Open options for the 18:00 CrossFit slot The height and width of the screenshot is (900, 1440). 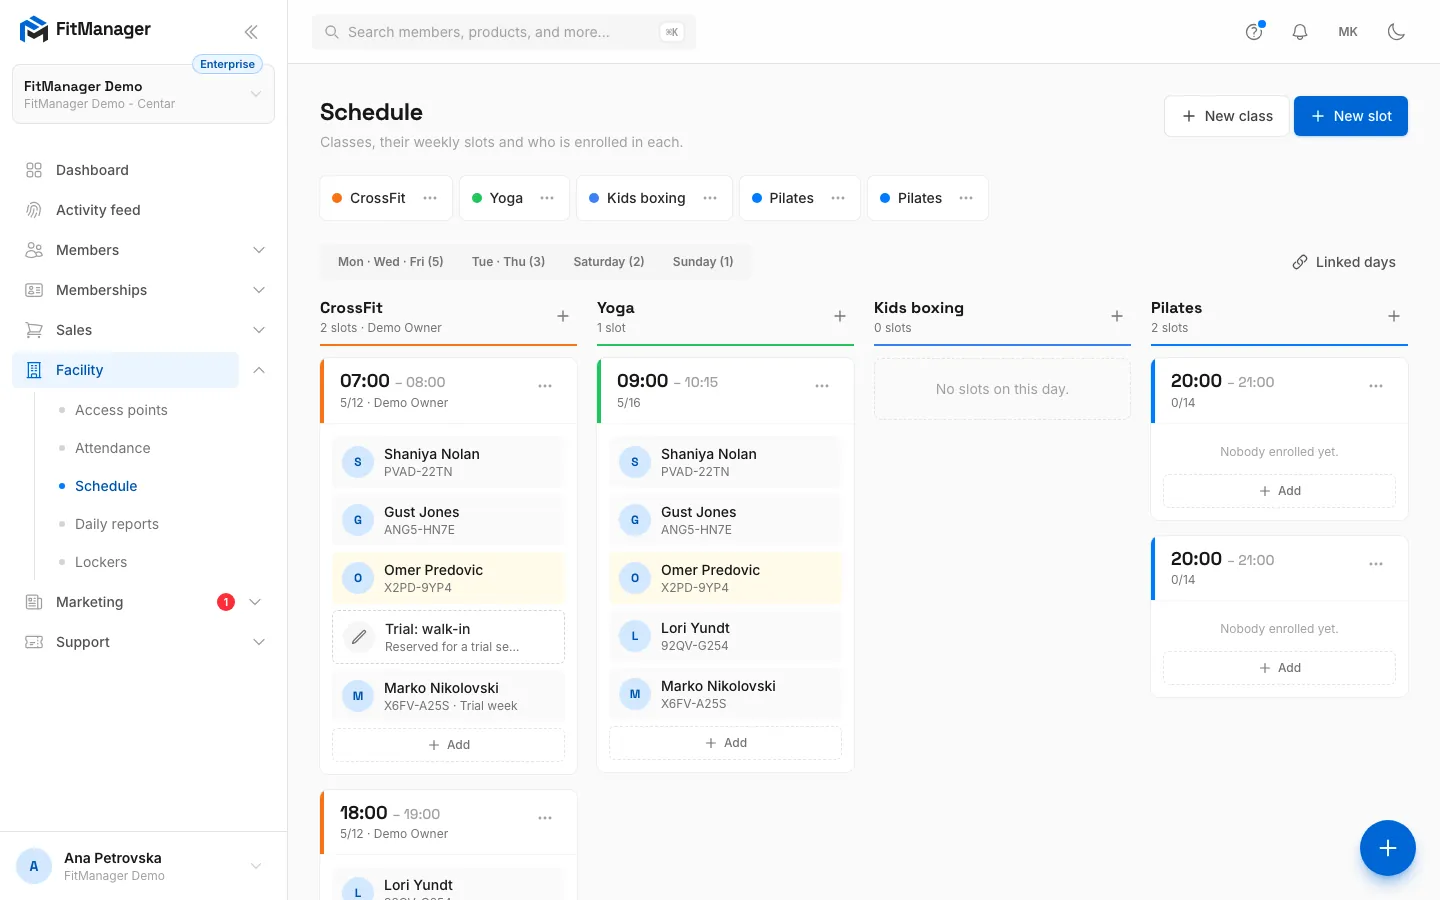click(x=545, y=818)
